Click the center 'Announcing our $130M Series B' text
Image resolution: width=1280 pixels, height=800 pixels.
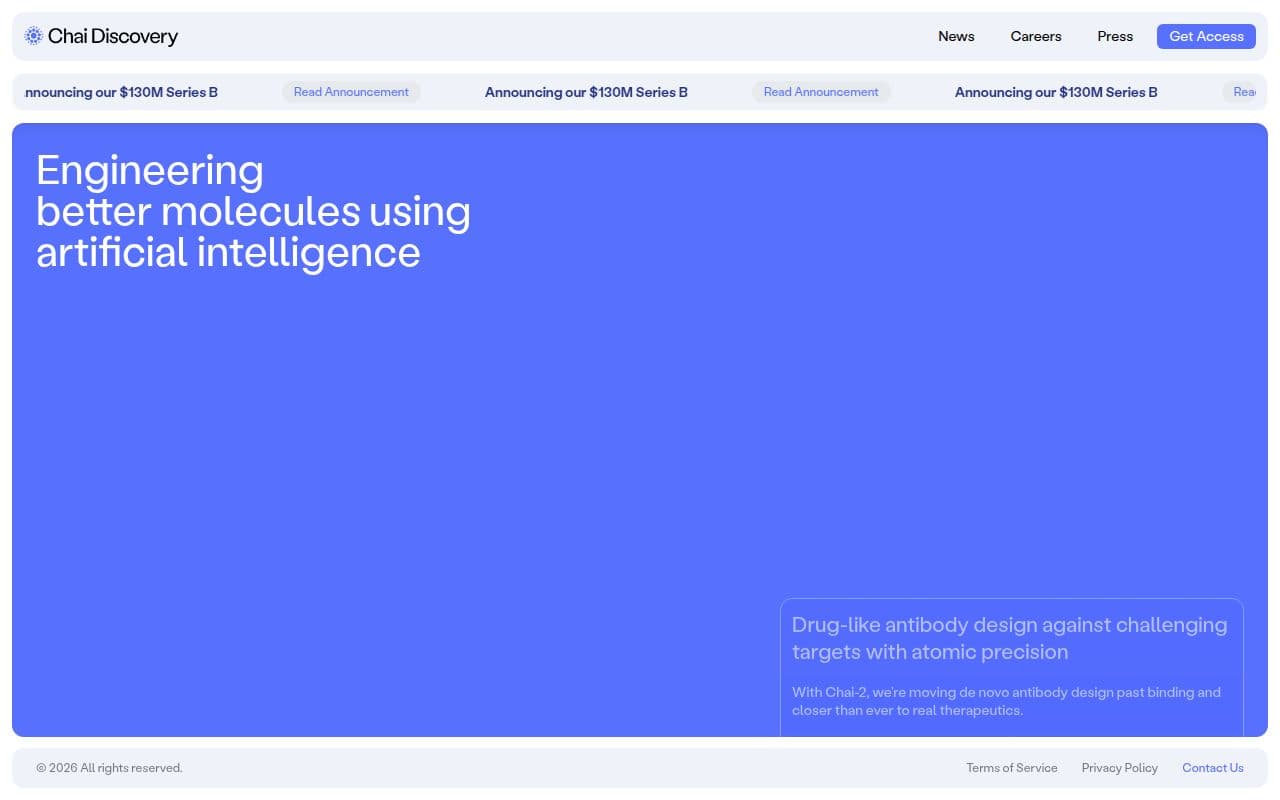586,92
